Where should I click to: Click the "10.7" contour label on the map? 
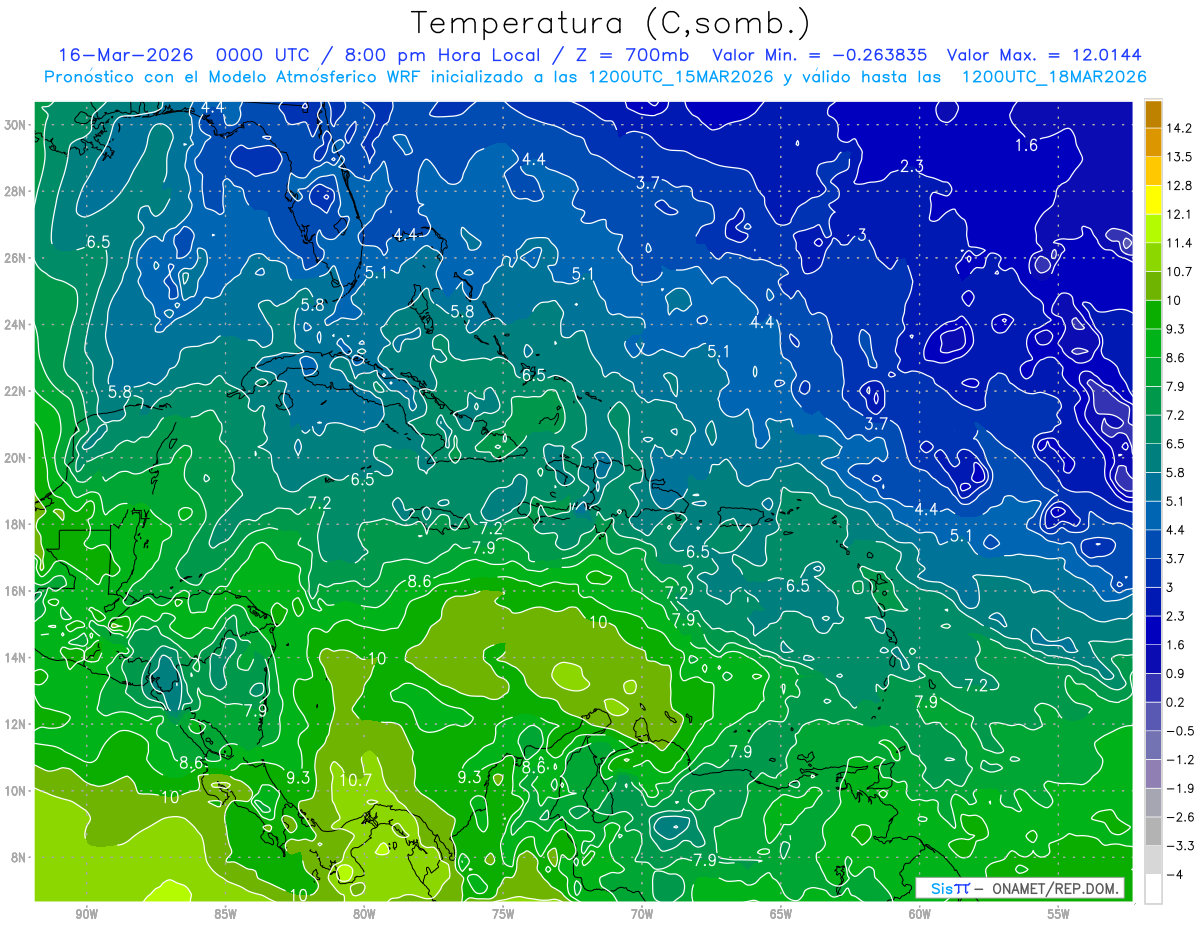click(355, 780)
